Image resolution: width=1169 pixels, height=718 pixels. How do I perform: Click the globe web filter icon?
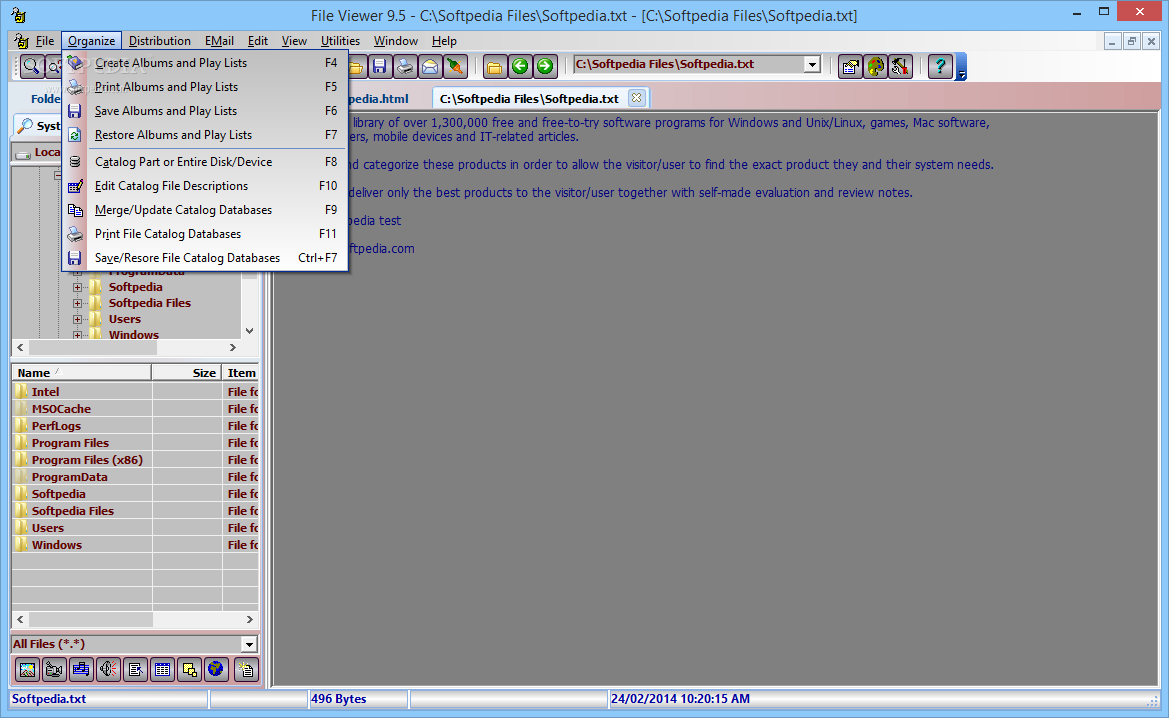pos(216,670)
